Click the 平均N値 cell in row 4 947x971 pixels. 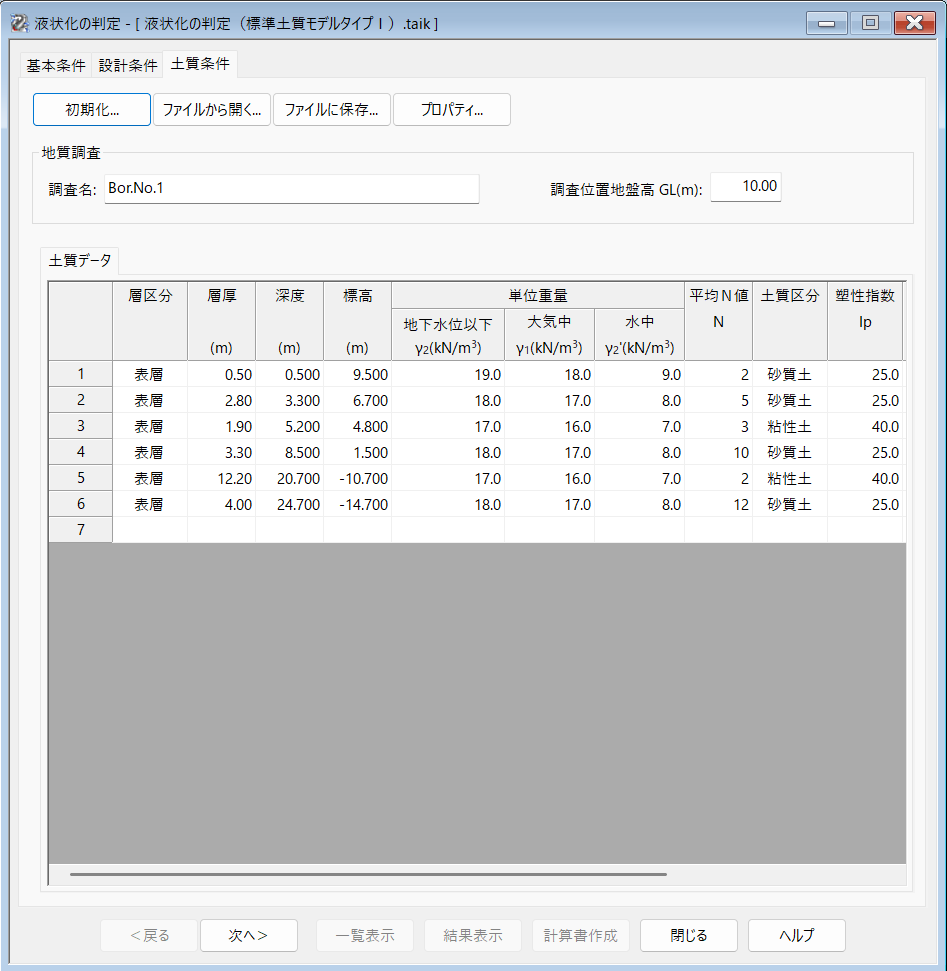pos(718,452)
